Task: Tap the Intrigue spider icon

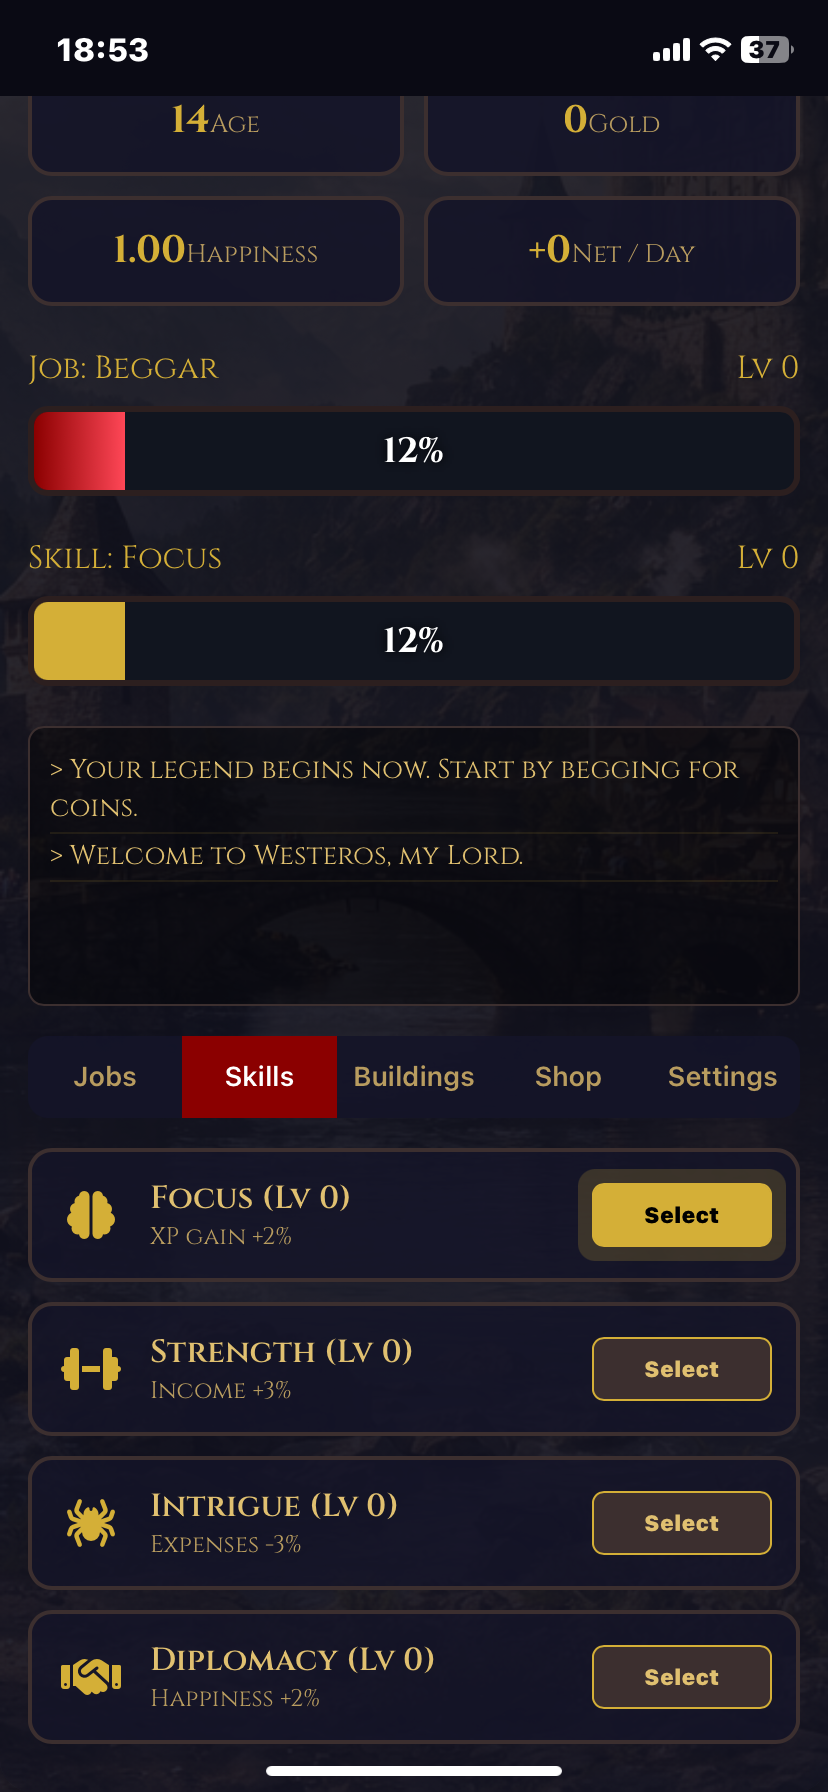Action: [91, 1523]
